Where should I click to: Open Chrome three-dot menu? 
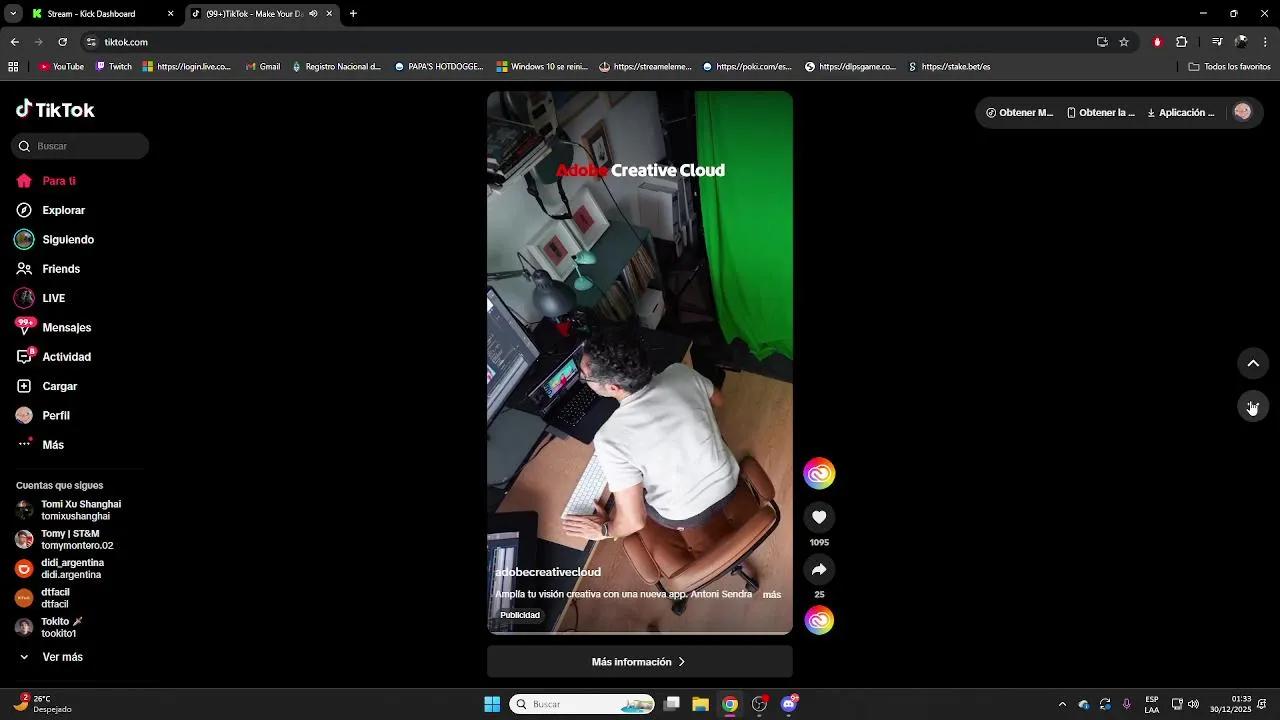pyautogui.click(x=1266, y=42)
